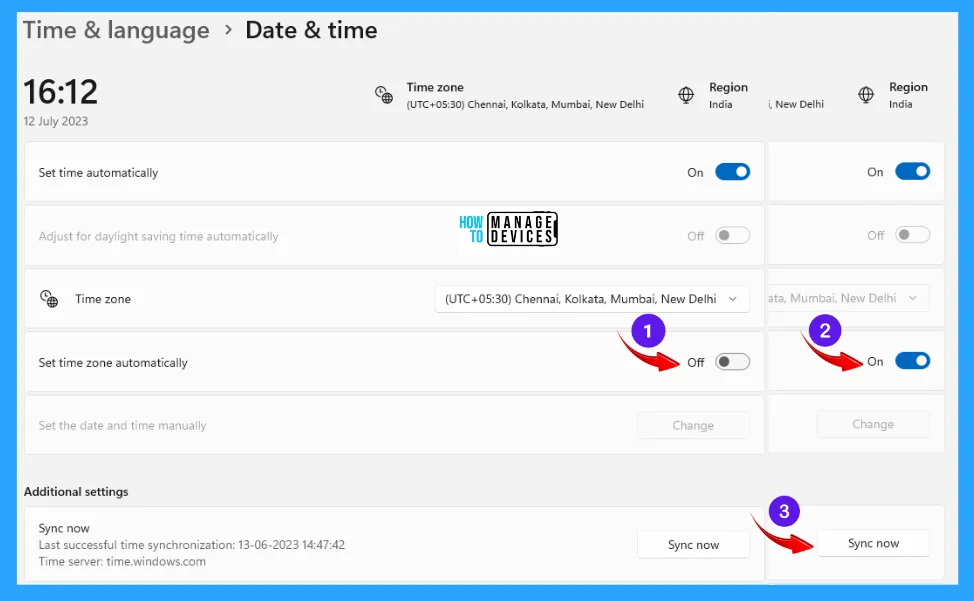Select the Date & time breadcrumb title
This screenshot has width=974, height=601.
point(311,30)
